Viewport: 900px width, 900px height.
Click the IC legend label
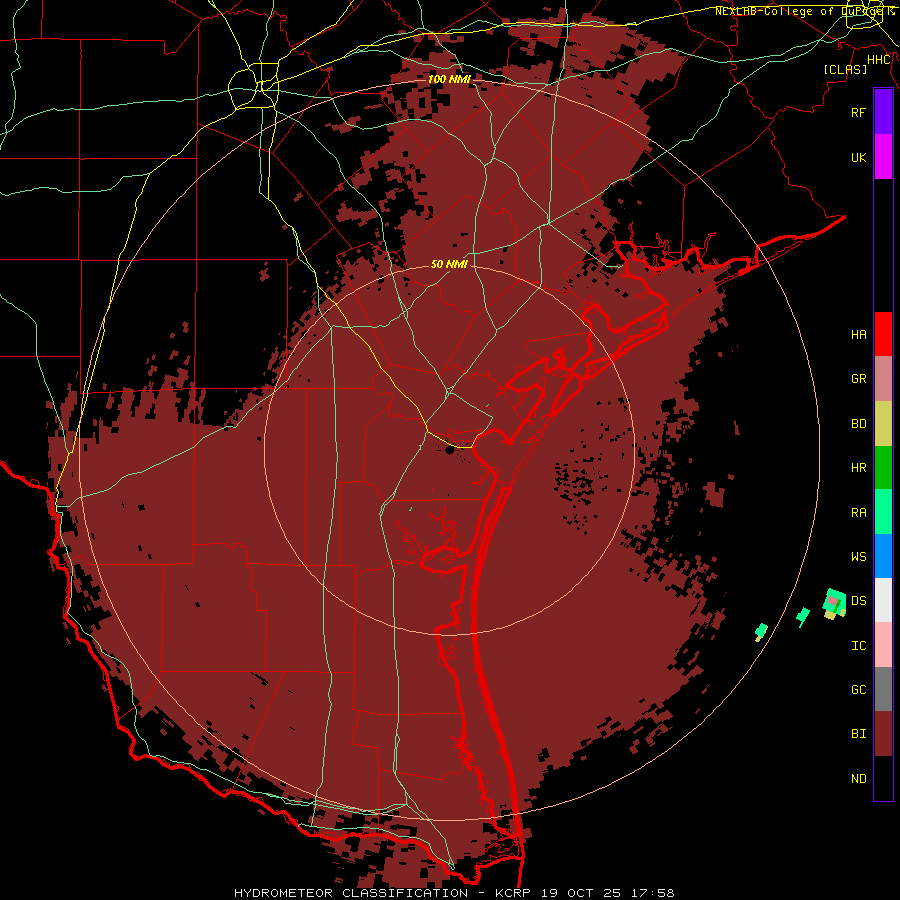click(x=858, y=646)
